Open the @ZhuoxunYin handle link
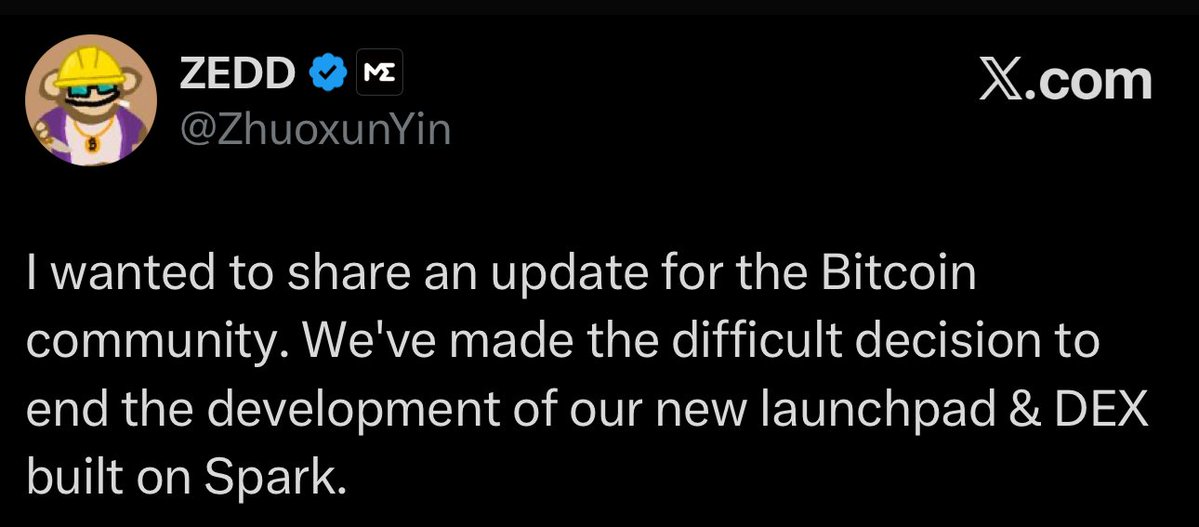 (x=314, y=129)
